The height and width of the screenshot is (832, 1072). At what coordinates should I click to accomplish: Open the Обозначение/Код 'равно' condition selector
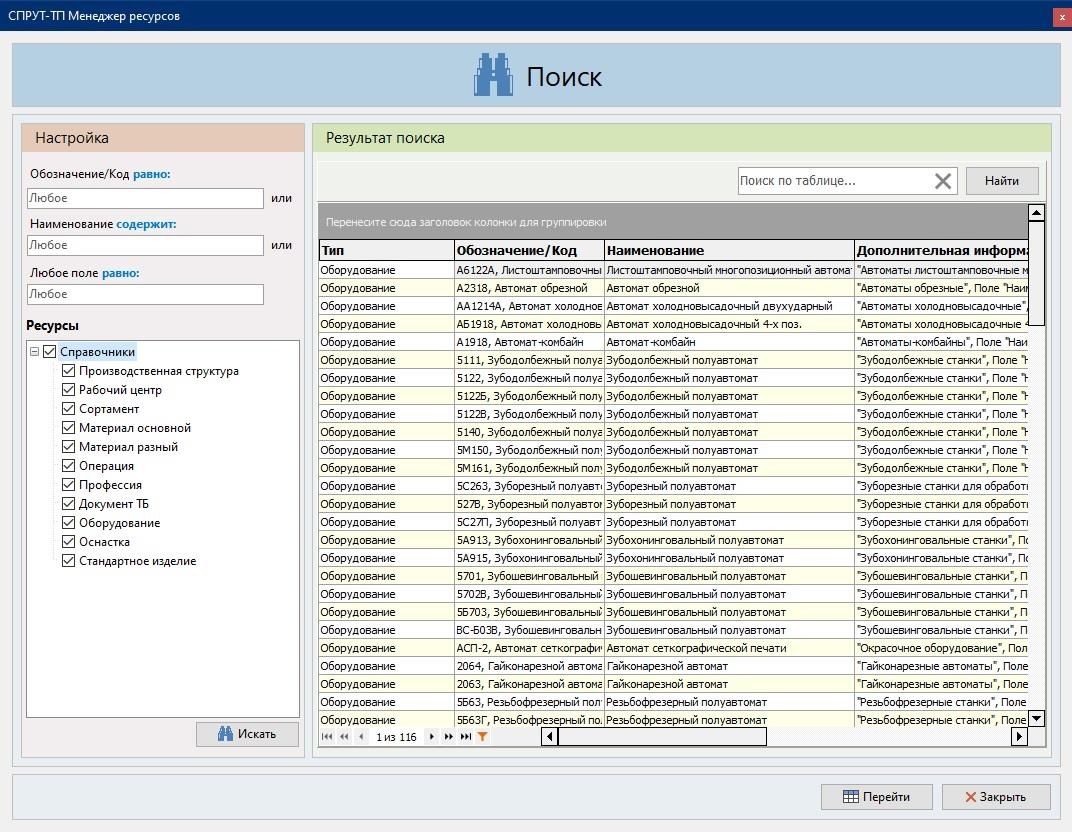tap(151, 174)
